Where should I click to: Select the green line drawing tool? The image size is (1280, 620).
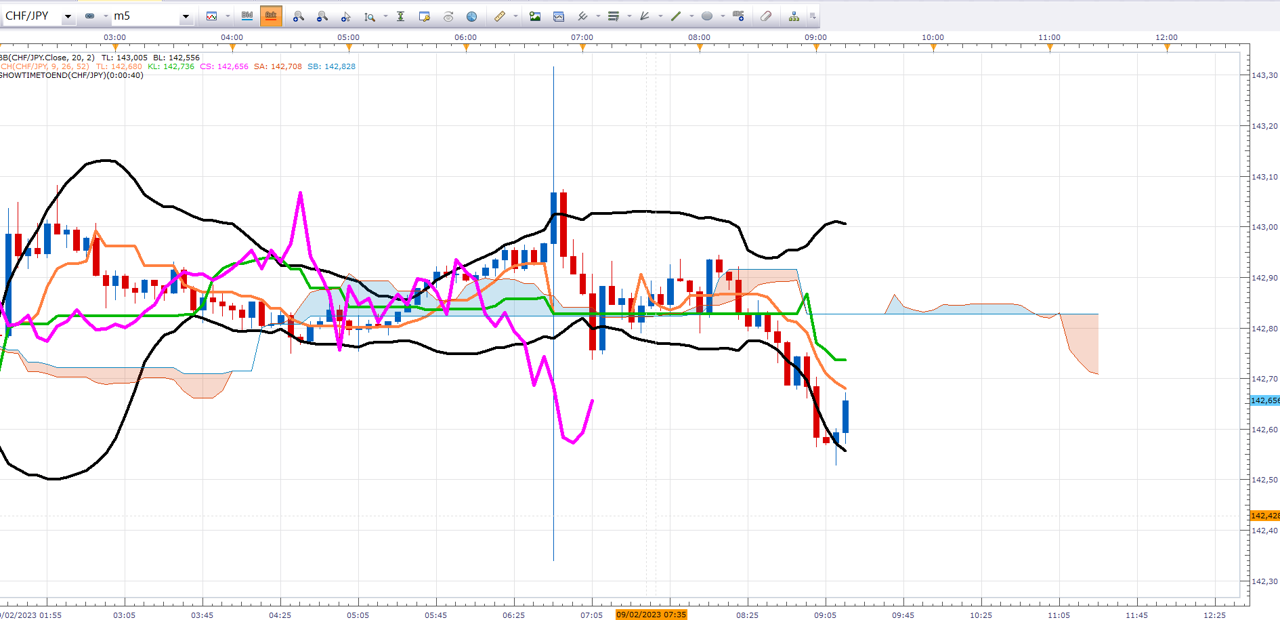(676, 16)
